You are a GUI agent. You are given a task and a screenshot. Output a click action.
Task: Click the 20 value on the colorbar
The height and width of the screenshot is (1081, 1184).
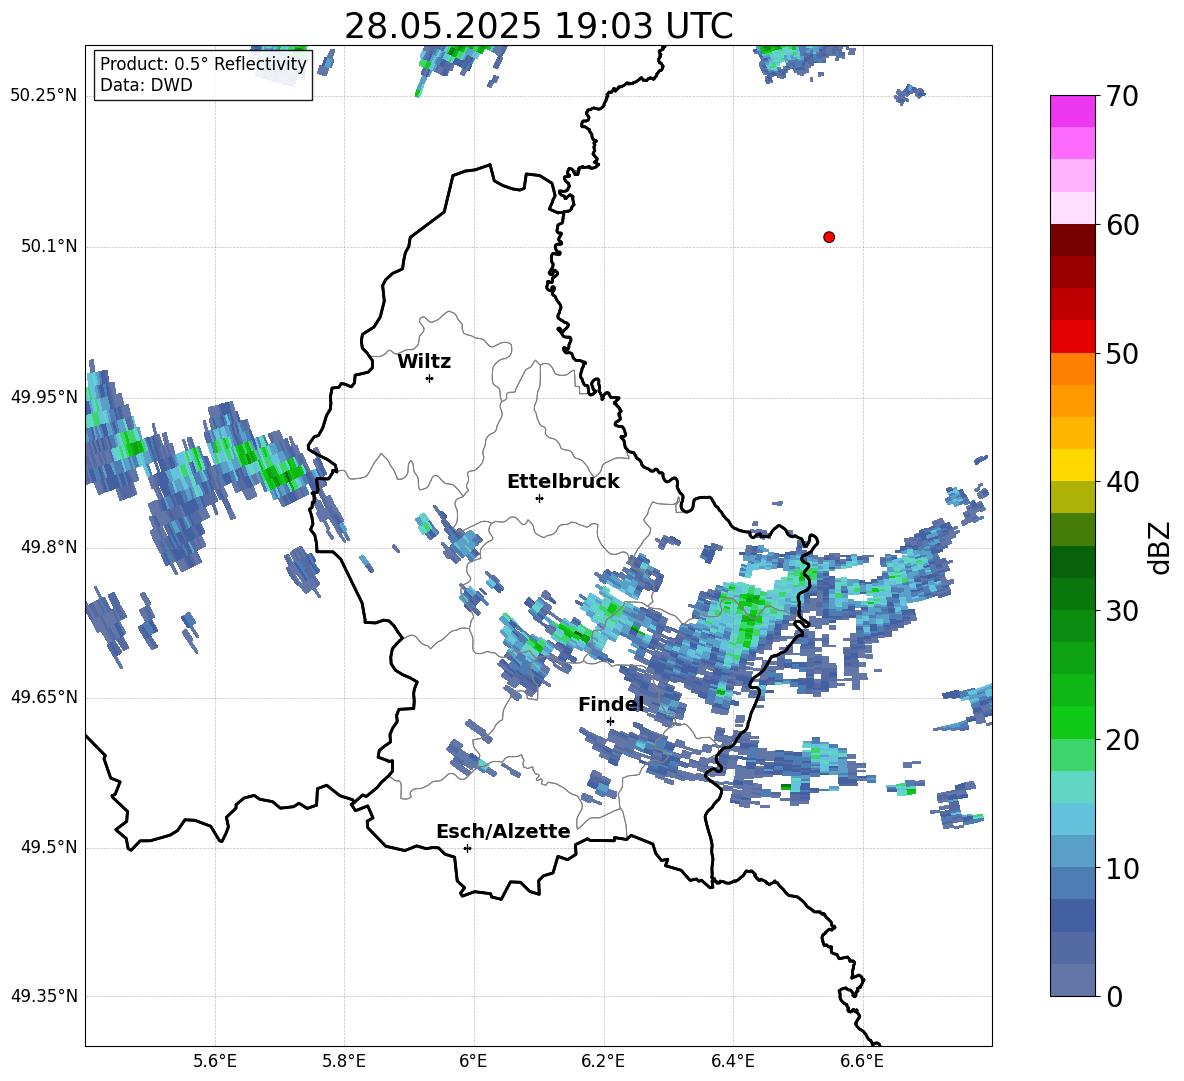pyautogui.click(x=1123, y=740)
